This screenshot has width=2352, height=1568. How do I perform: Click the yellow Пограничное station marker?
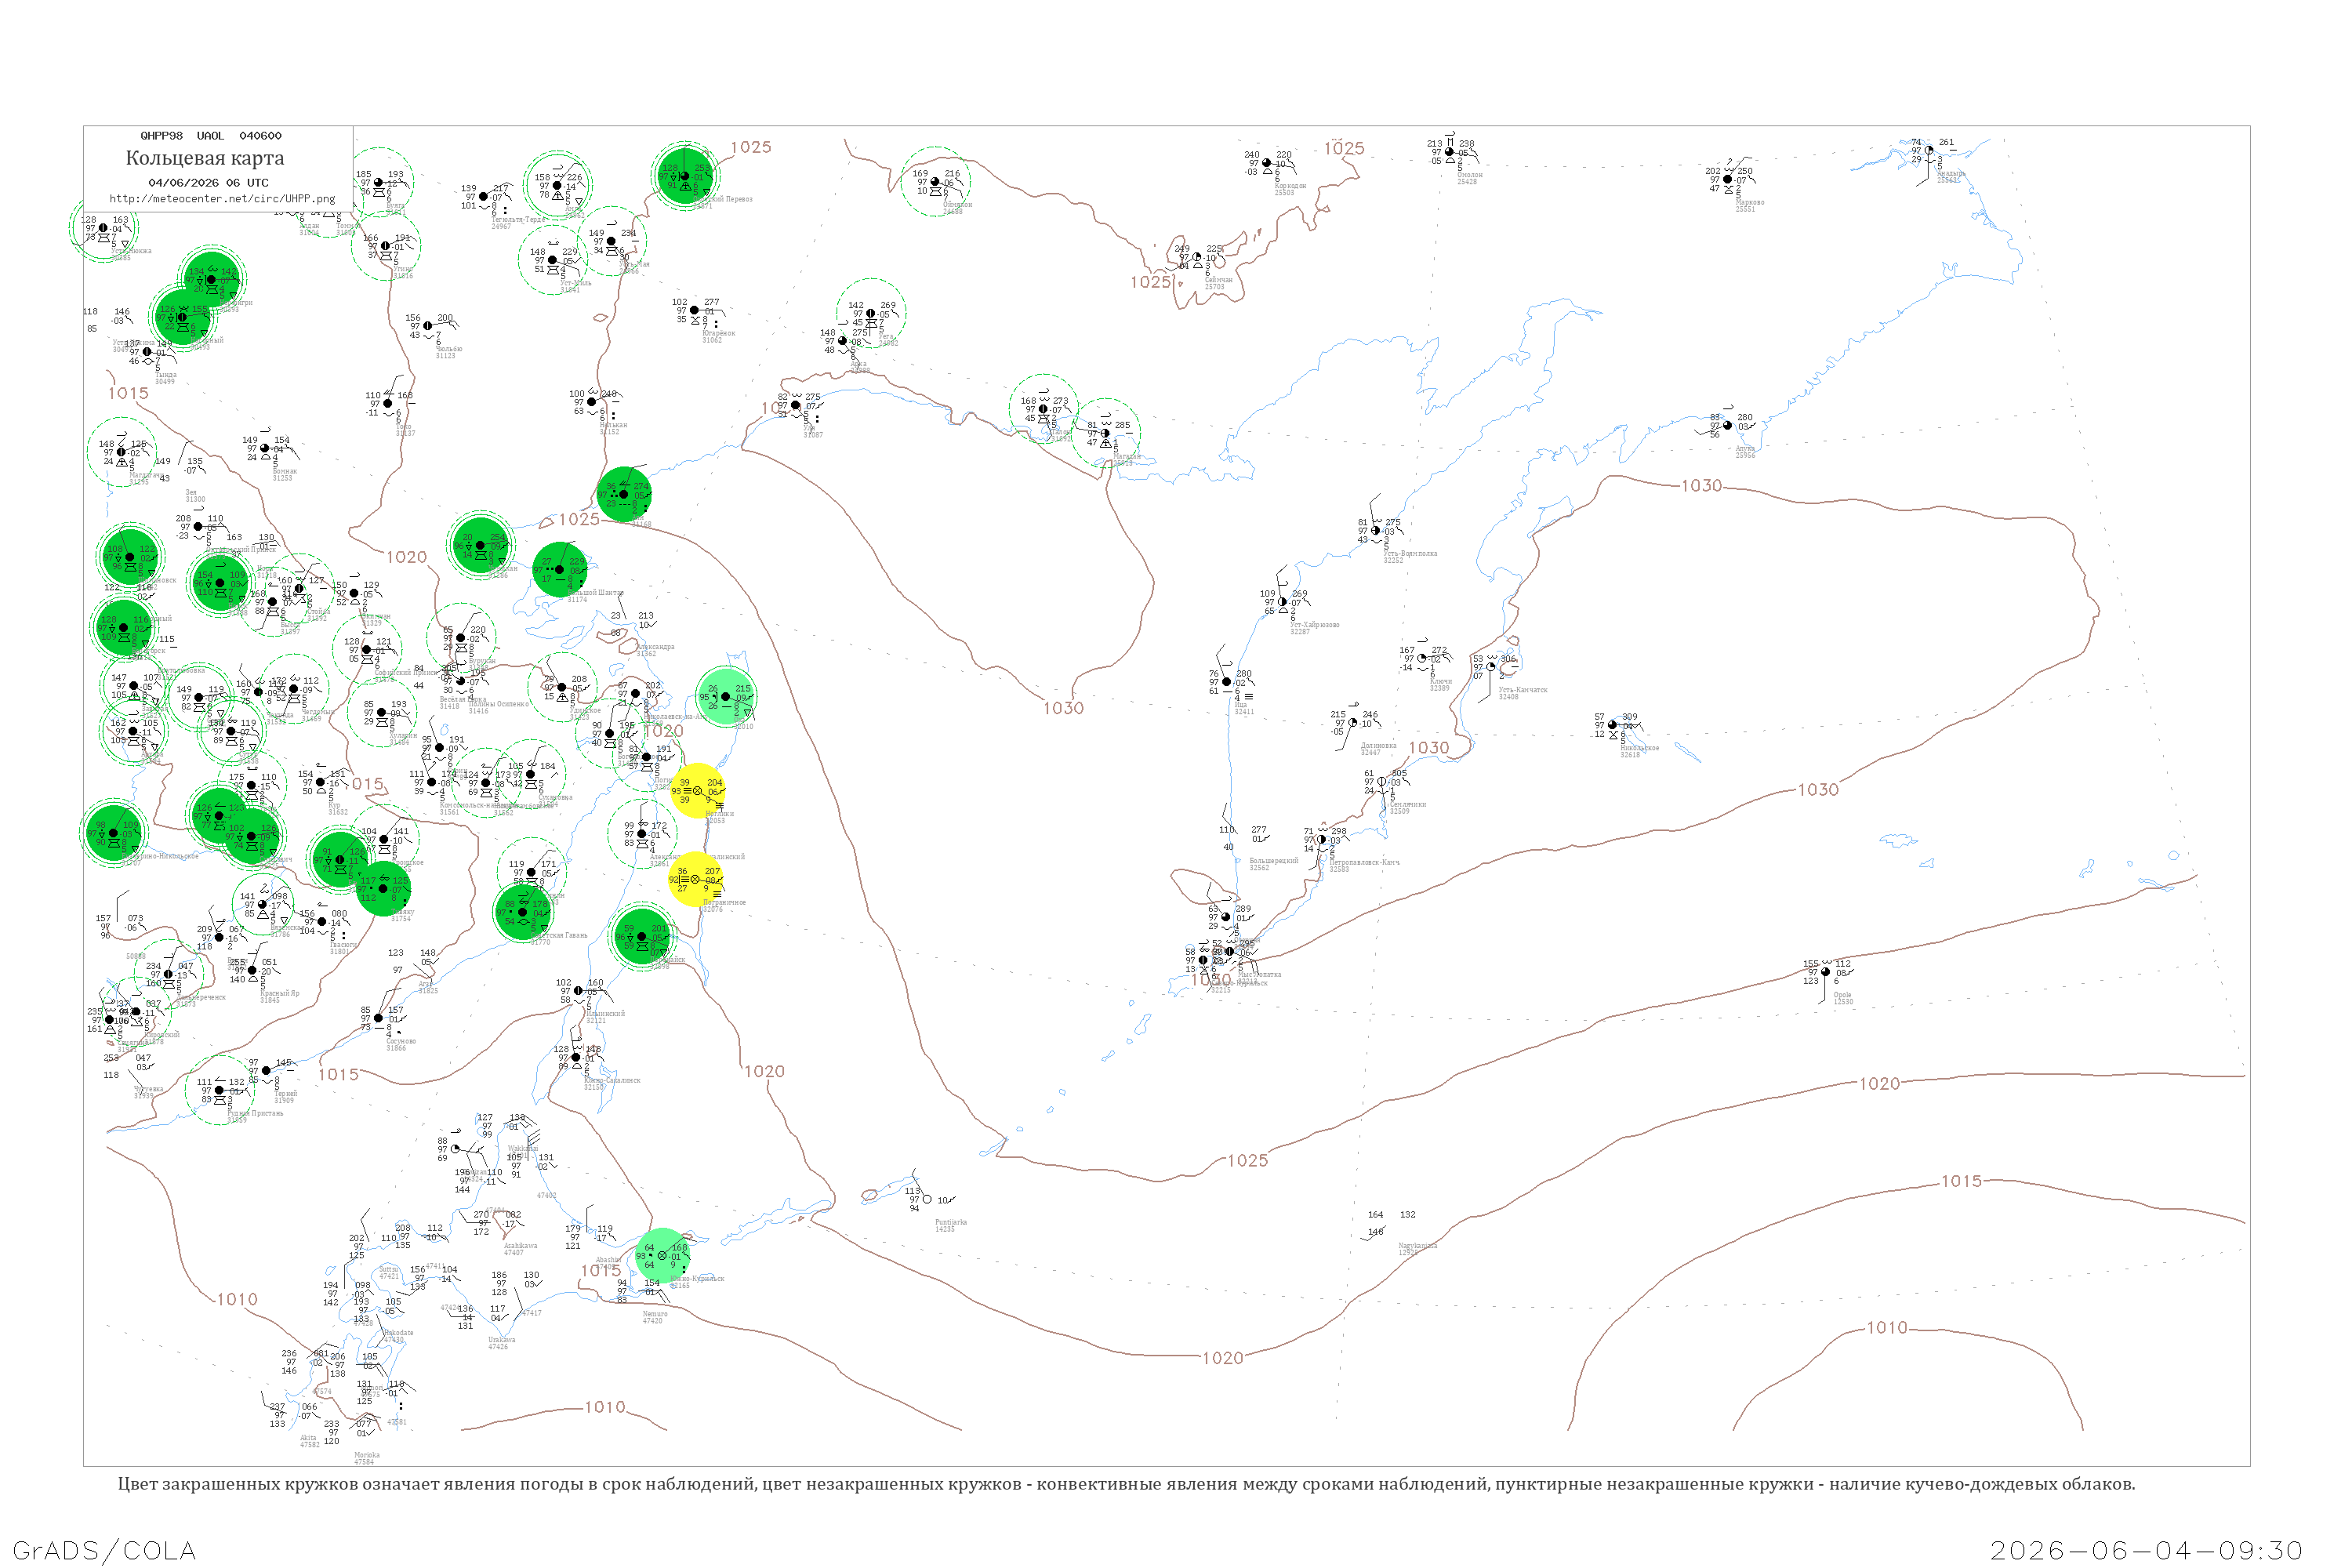click(695, 879)
